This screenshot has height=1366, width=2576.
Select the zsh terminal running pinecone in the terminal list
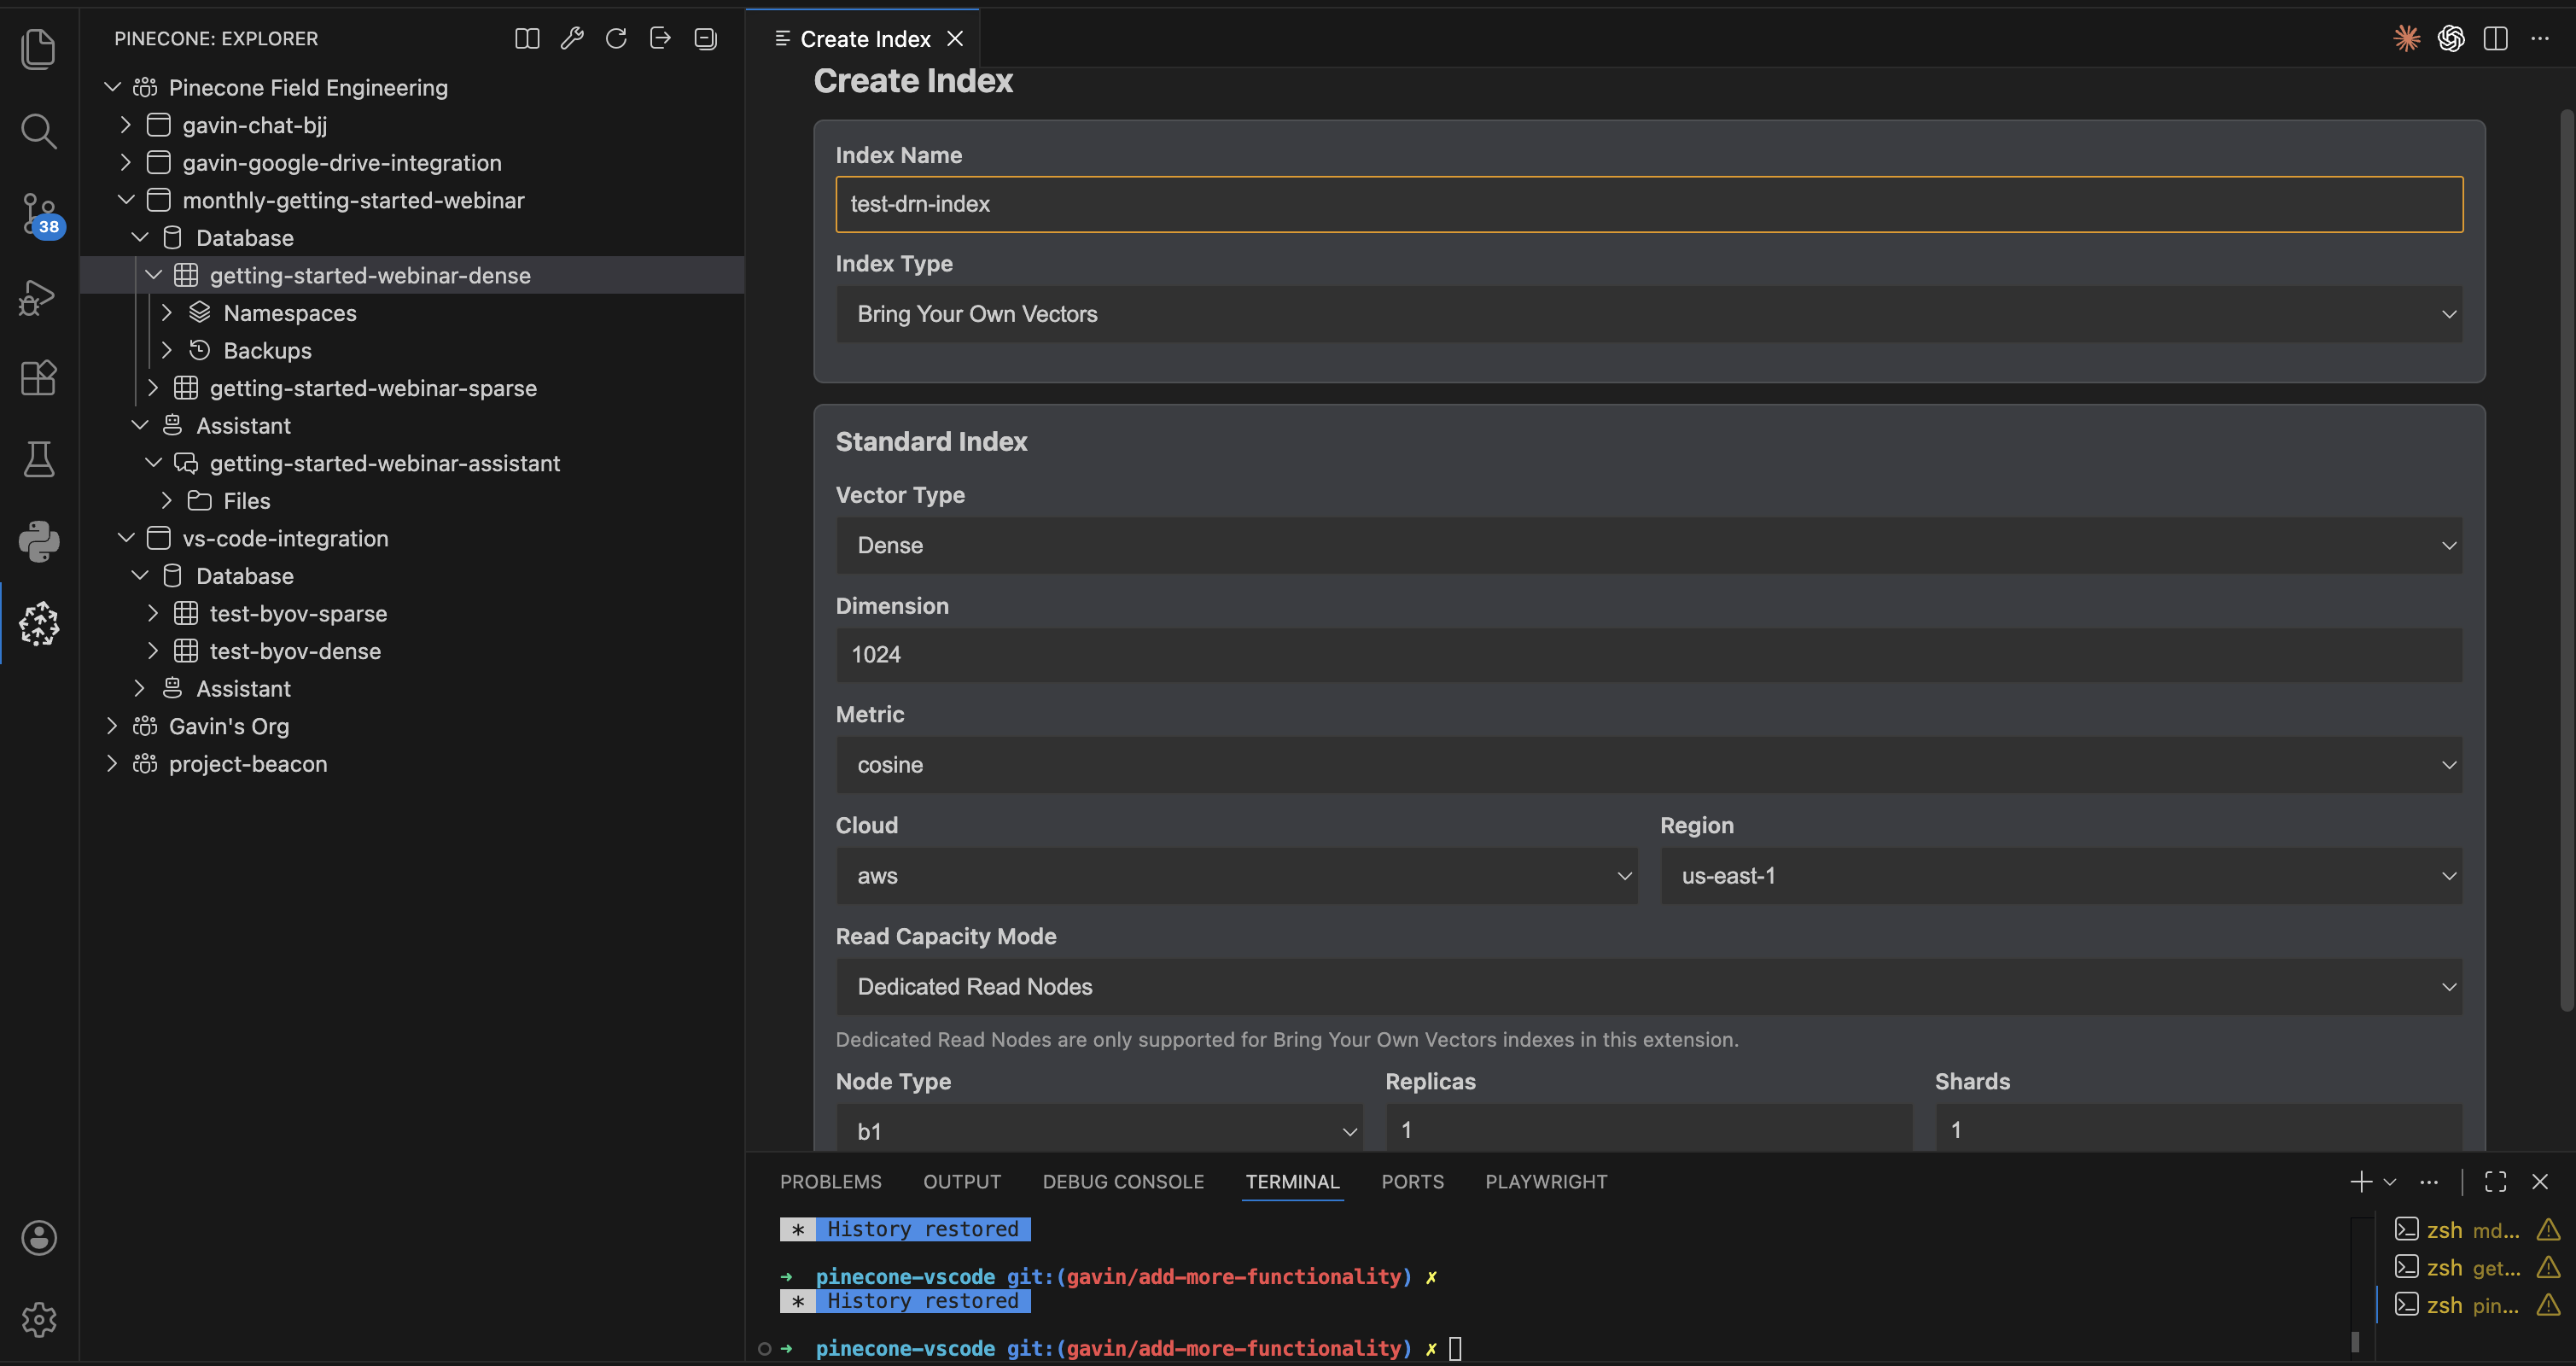click(x=2466, y=1305)
